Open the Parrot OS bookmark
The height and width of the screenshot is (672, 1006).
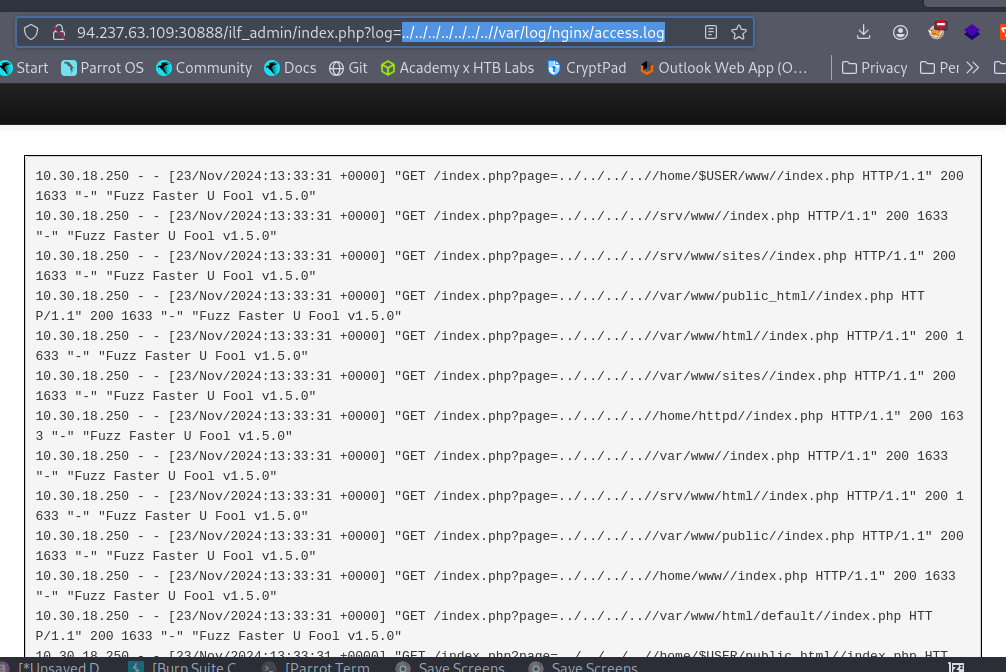point(103,68)
